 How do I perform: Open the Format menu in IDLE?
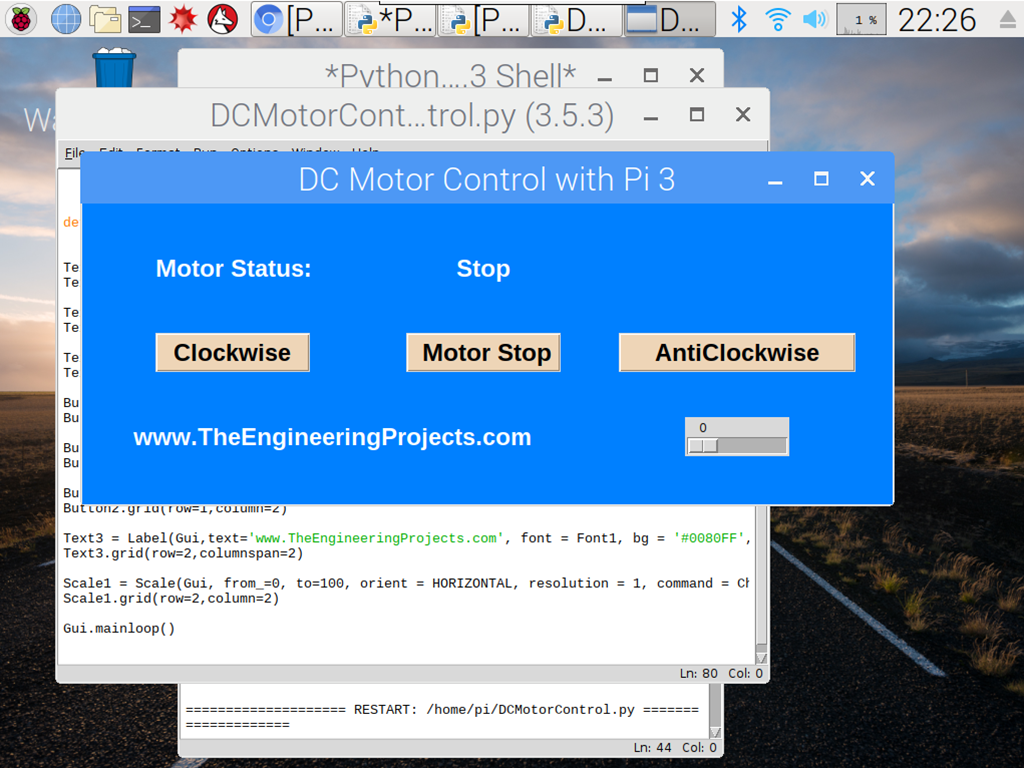point(157,152)
